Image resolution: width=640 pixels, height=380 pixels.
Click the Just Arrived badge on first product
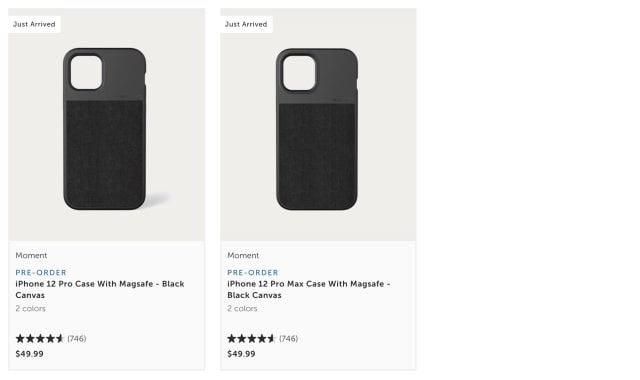(34, 24)
